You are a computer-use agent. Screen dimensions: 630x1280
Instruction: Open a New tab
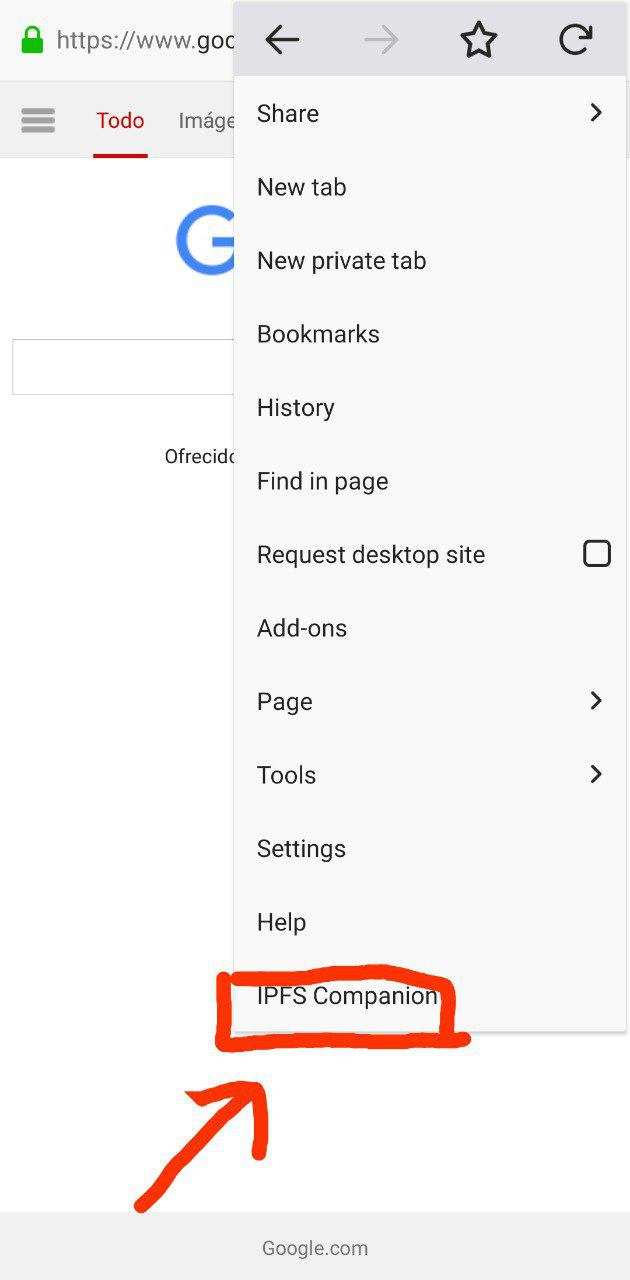430,187
